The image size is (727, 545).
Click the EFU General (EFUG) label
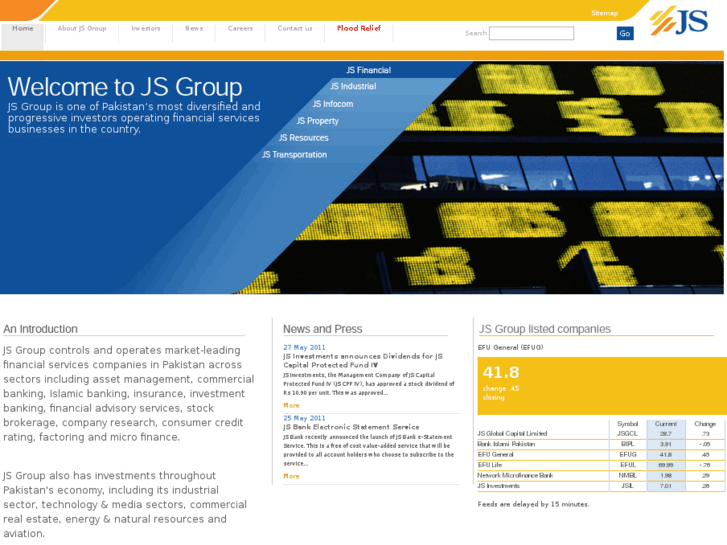[x=510, y=347]
